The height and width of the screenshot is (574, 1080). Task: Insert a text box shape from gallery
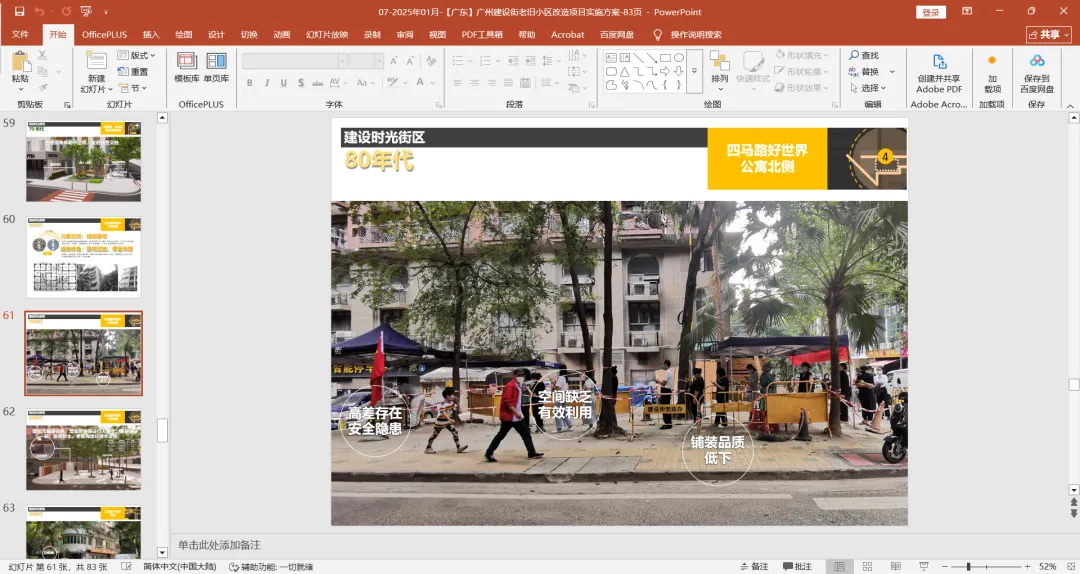(611, 58)
